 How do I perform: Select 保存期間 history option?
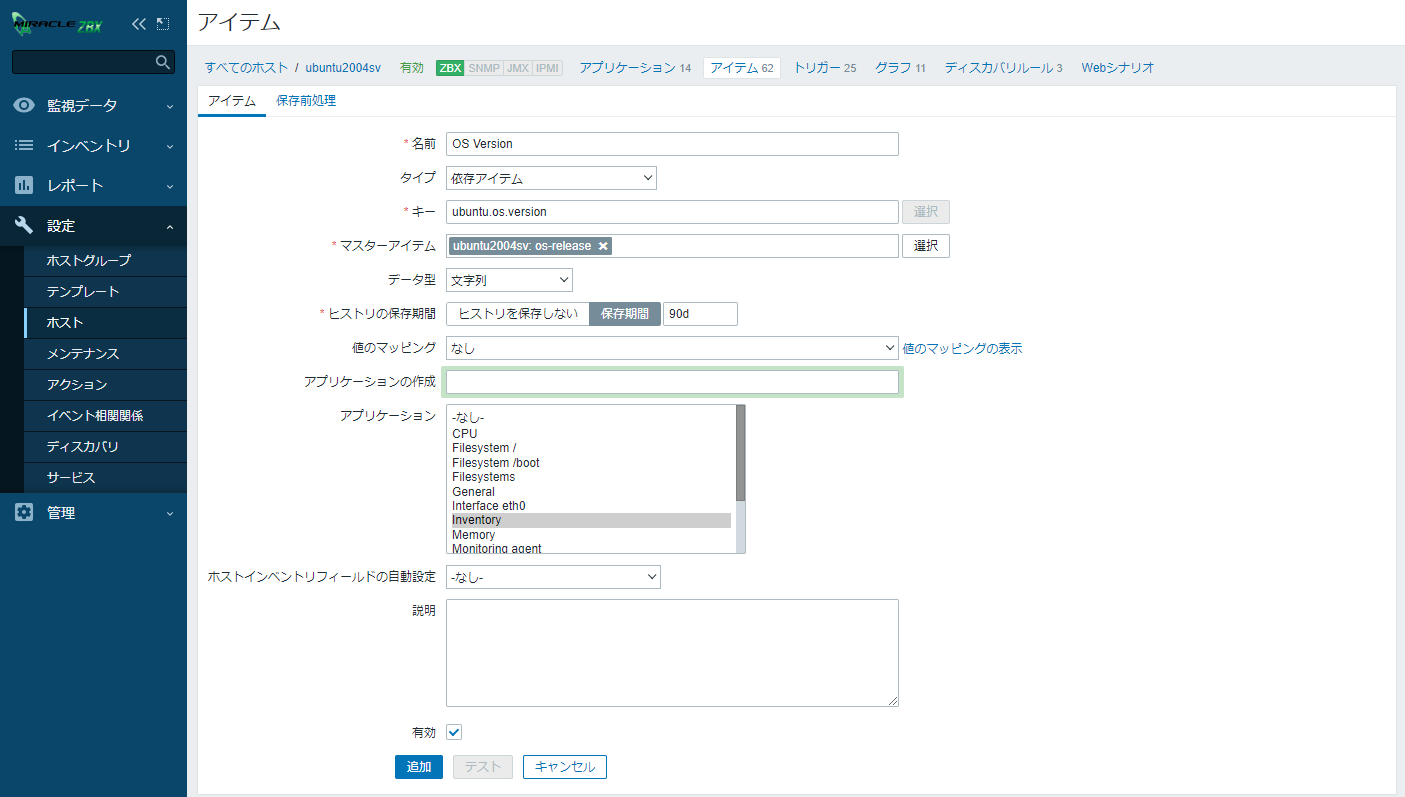625,314
